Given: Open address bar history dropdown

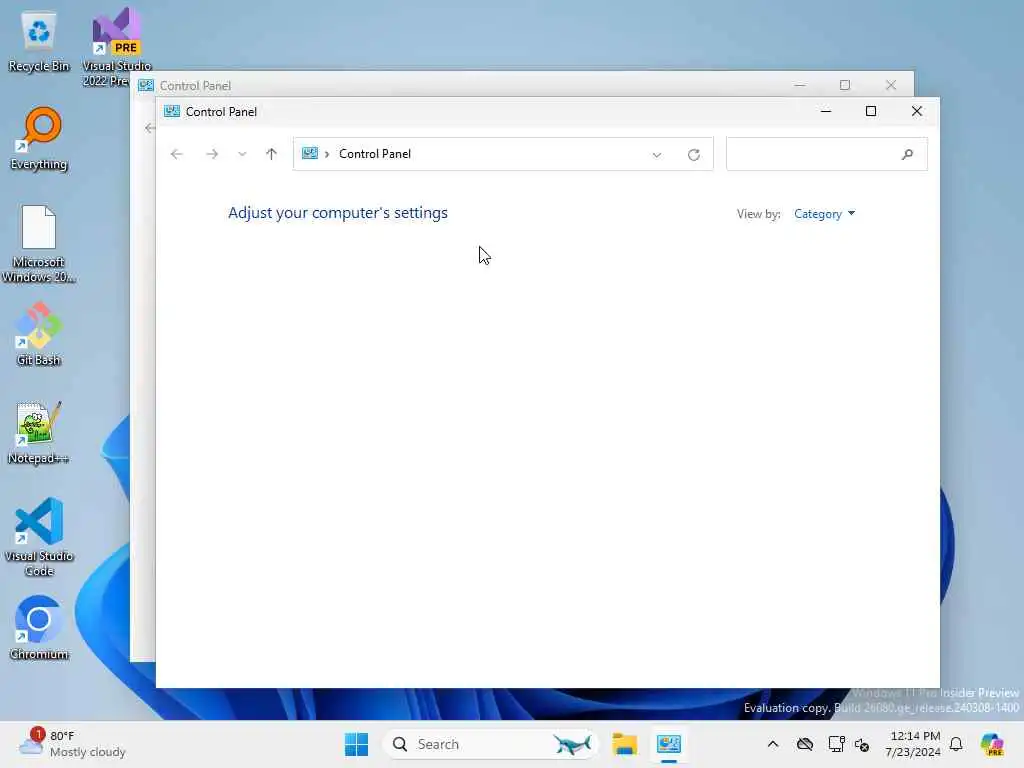Looking at the screenshot, I should click(x=656, y=155).
